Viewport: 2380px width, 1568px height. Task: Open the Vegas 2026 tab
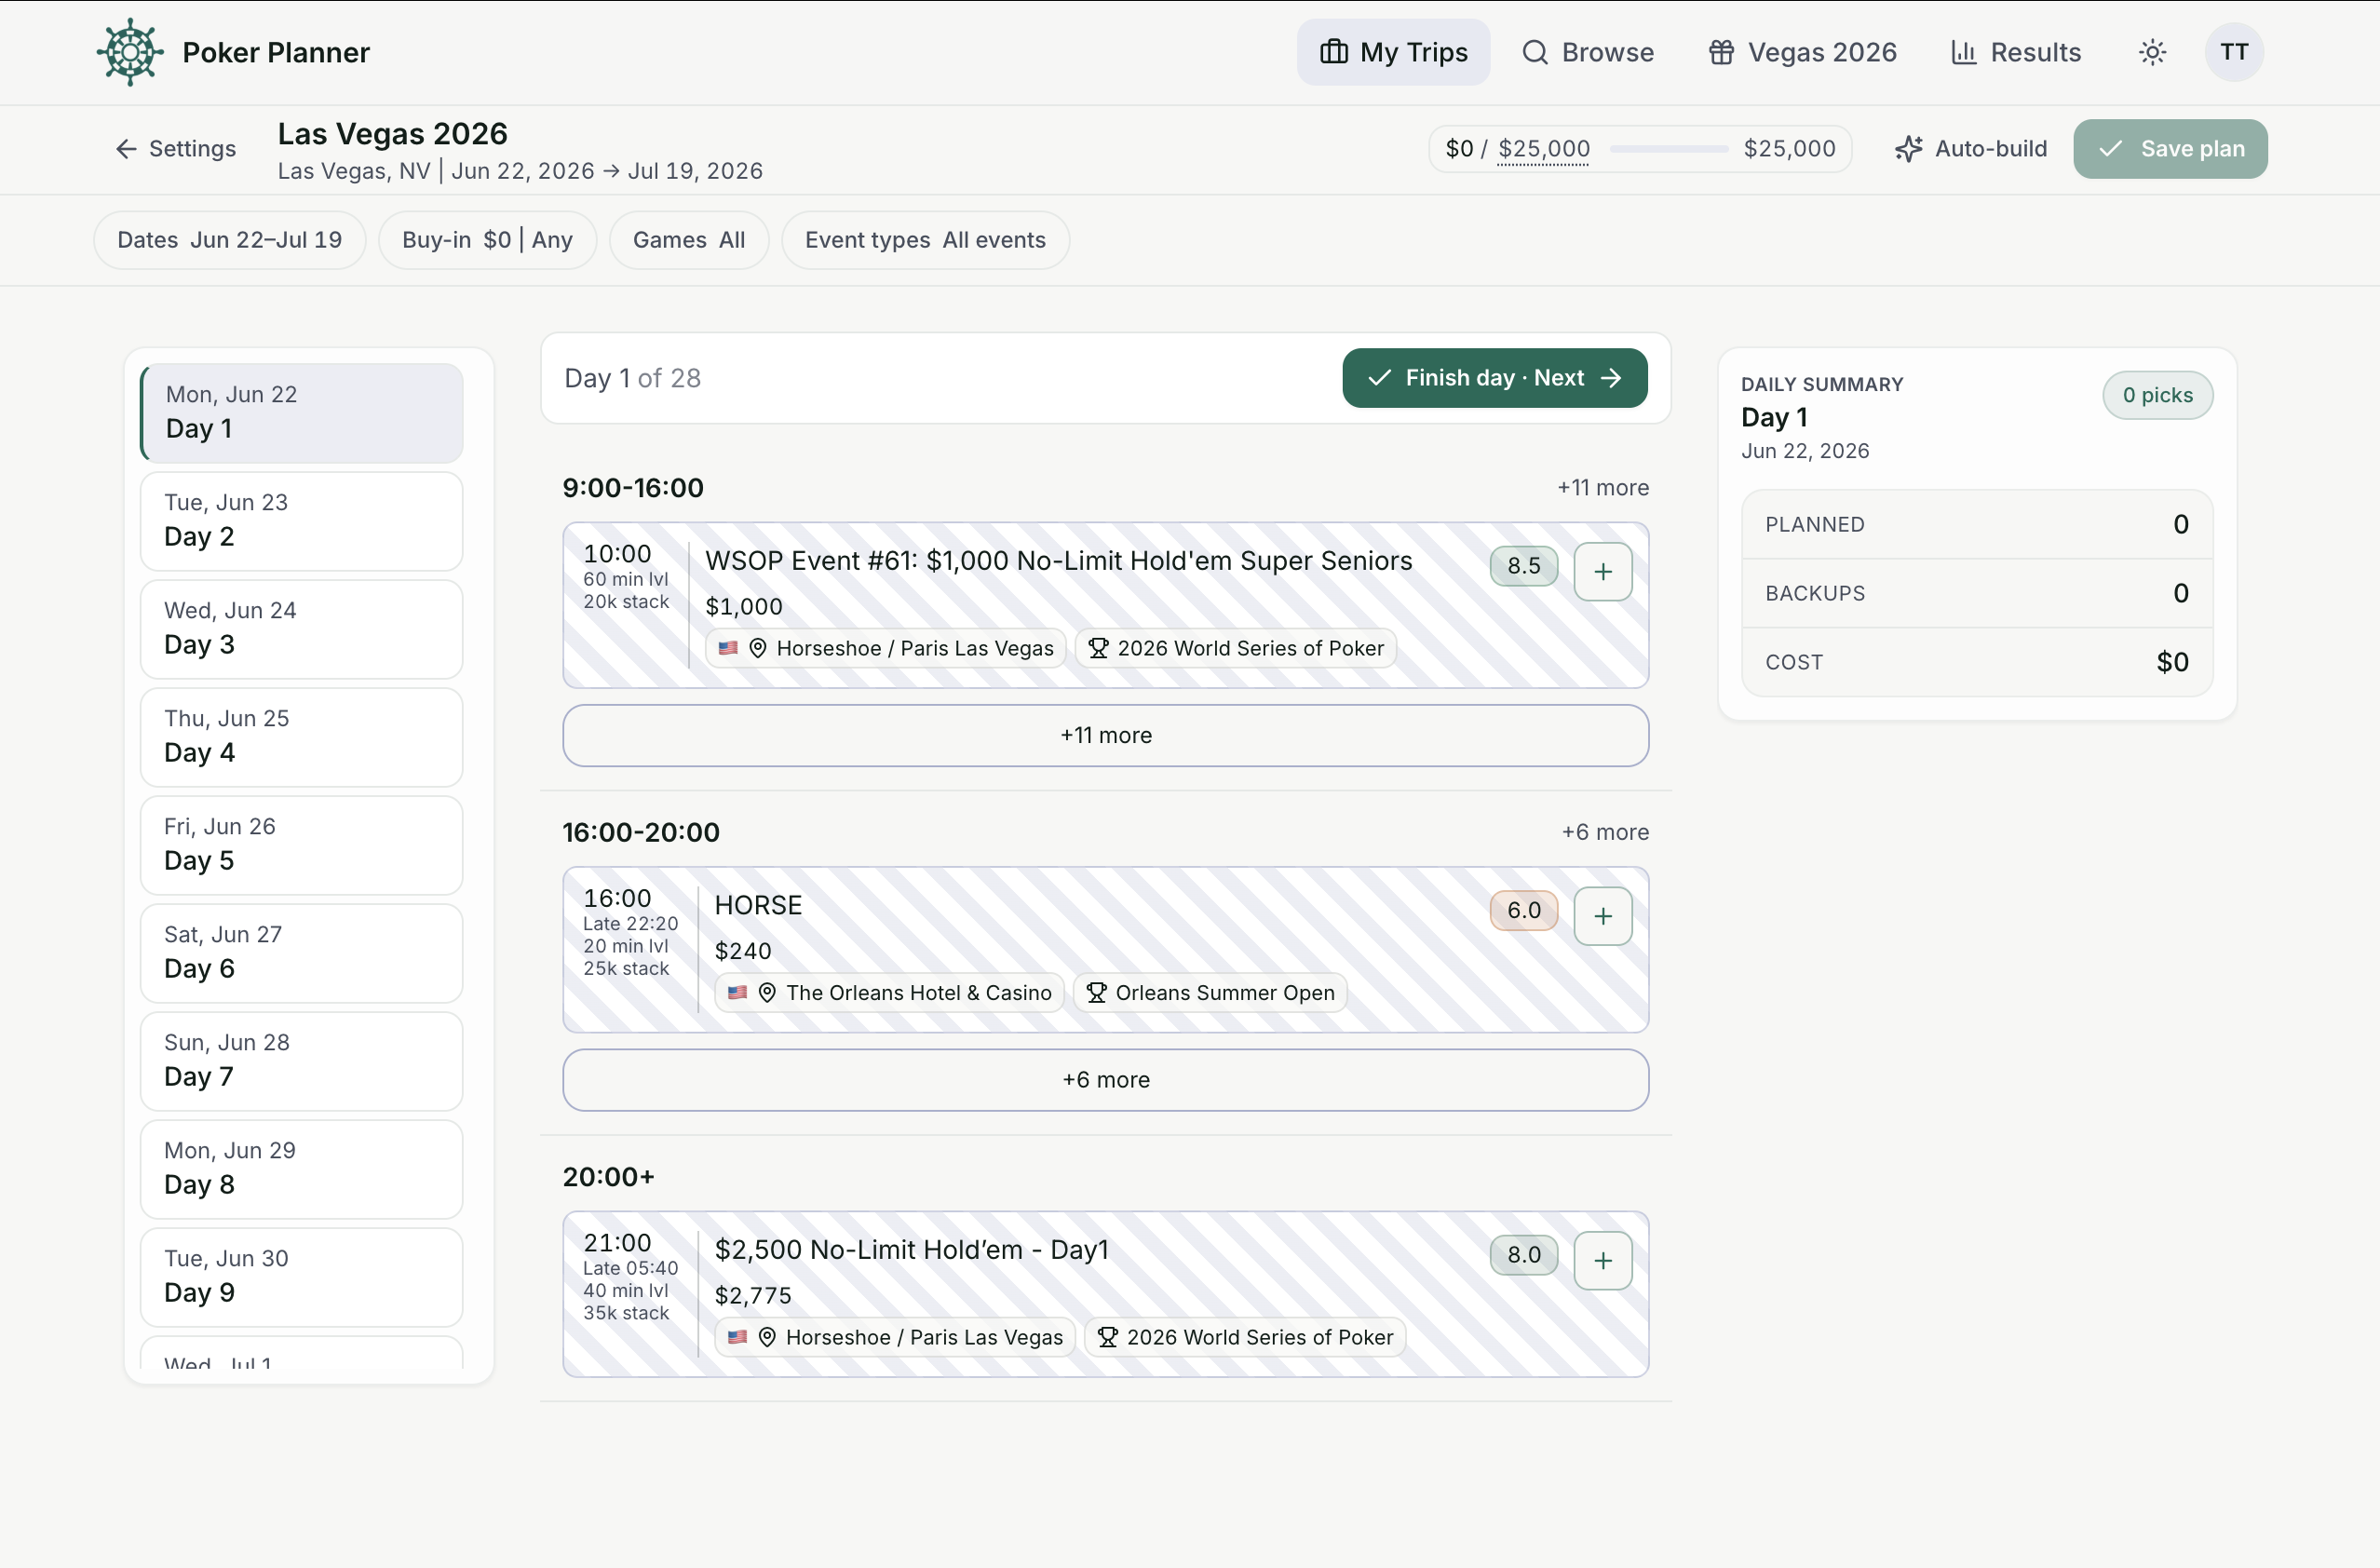click(x=1802, y=52)
